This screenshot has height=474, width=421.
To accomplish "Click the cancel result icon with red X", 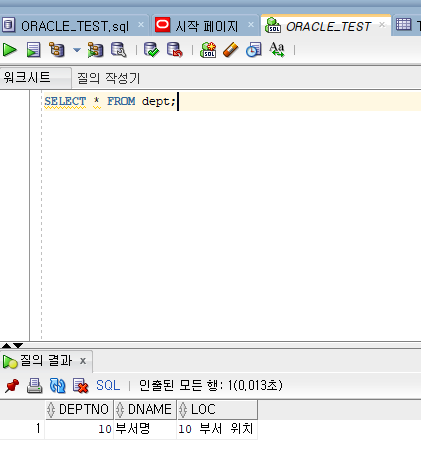I will pyautogui.click(x=80, y=386).
